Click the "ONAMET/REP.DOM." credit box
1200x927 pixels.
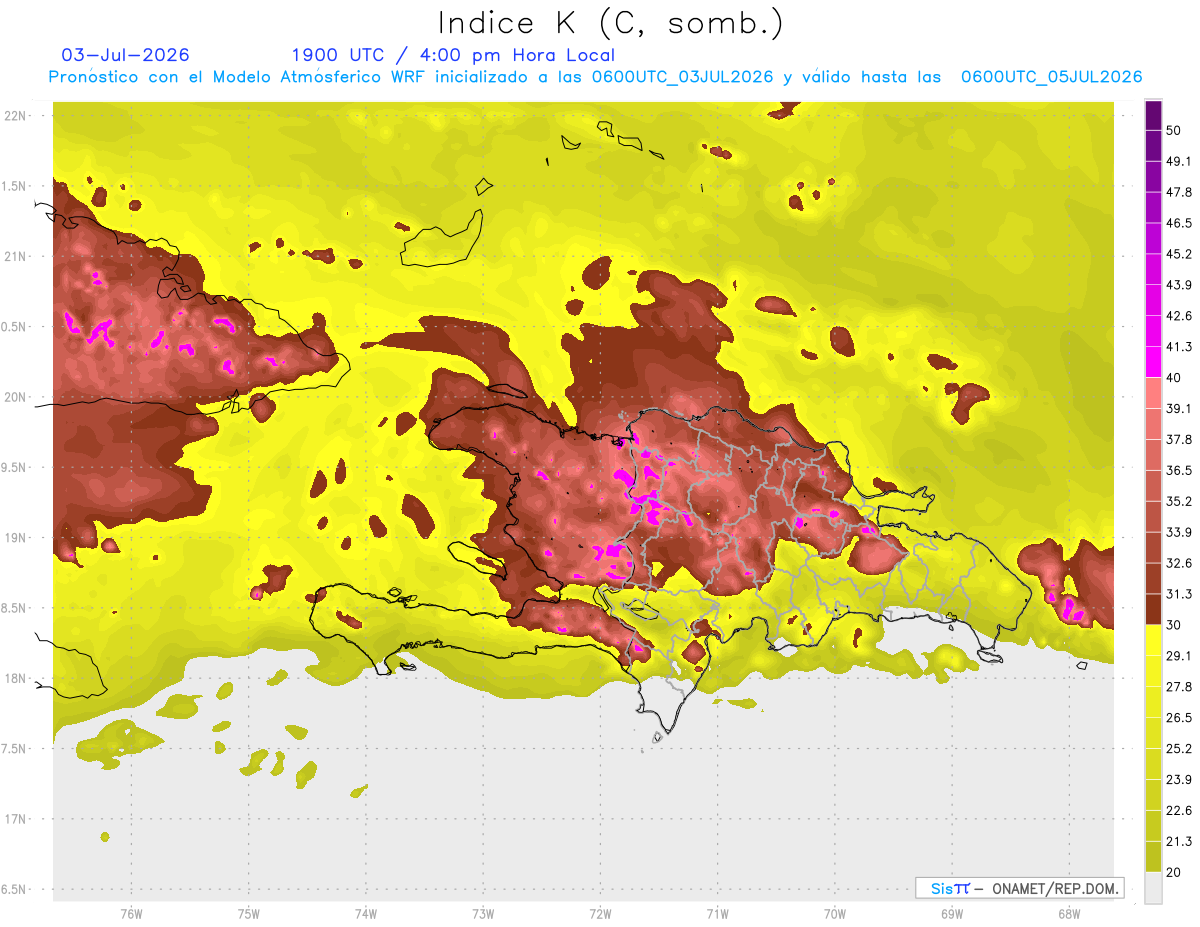(x=1020, y=888)
